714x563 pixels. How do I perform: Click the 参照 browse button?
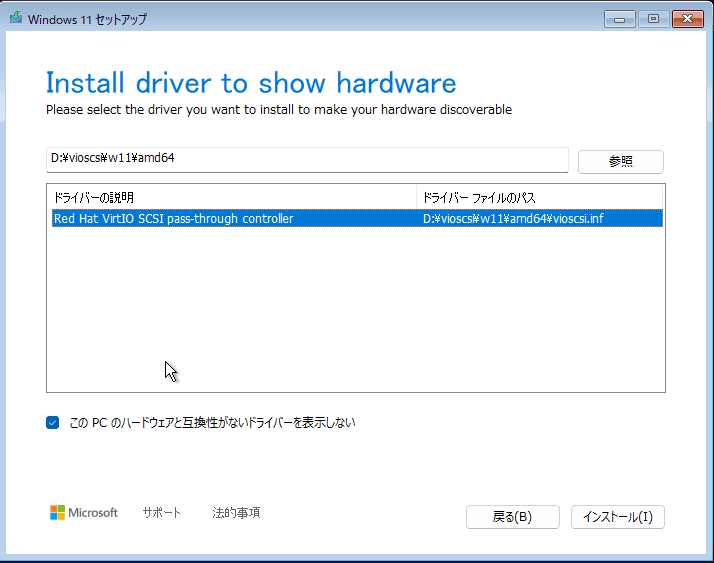[621, 162]
